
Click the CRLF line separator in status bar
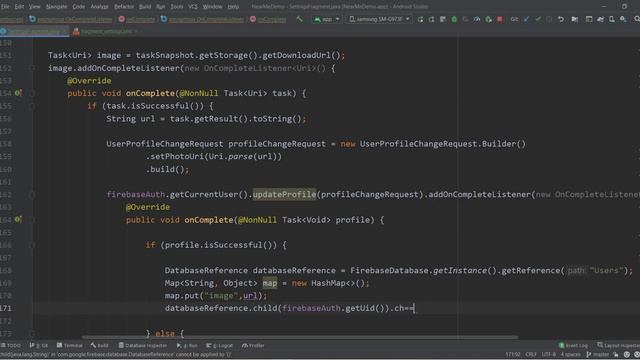point(531,355)
